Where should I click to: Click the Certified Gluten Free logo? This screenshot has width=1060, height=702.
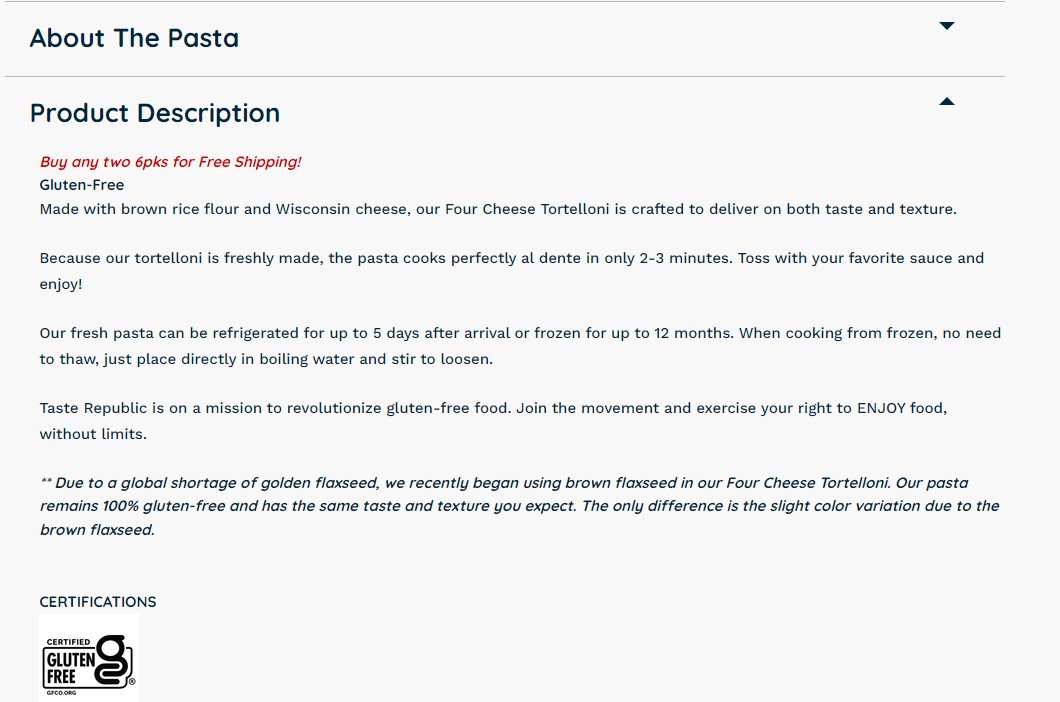(x=89, y=659)
